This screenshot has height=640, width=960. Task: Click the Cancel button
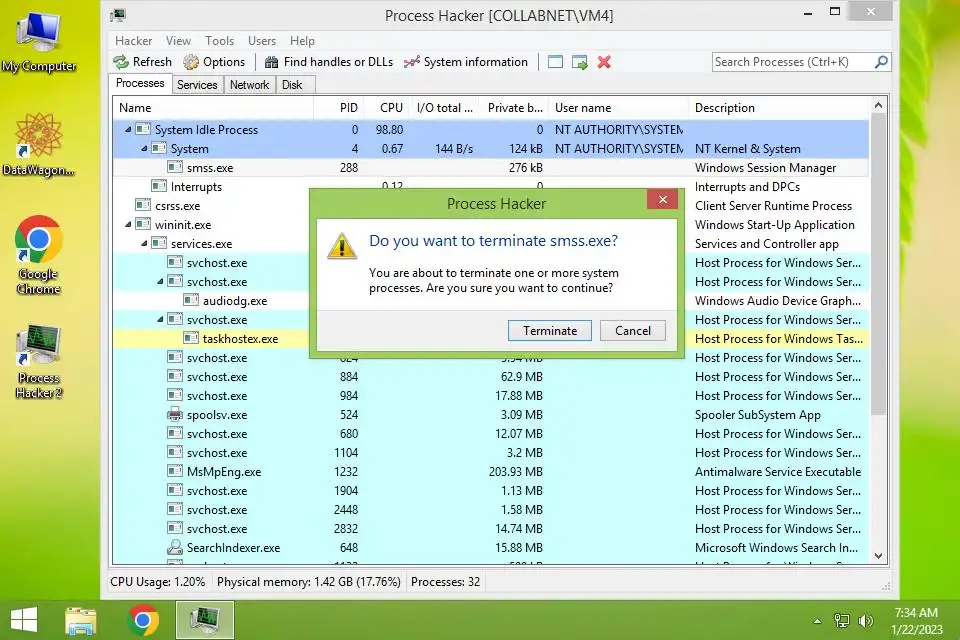[x=632, y=331]
